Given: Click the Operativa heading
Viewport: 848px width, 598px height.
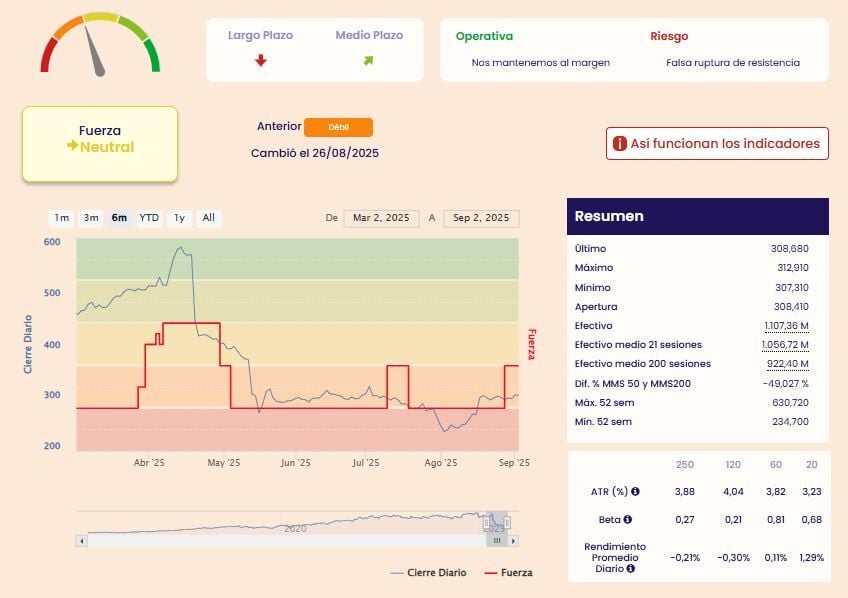Looking at the screenshot, I should (484, 36).
